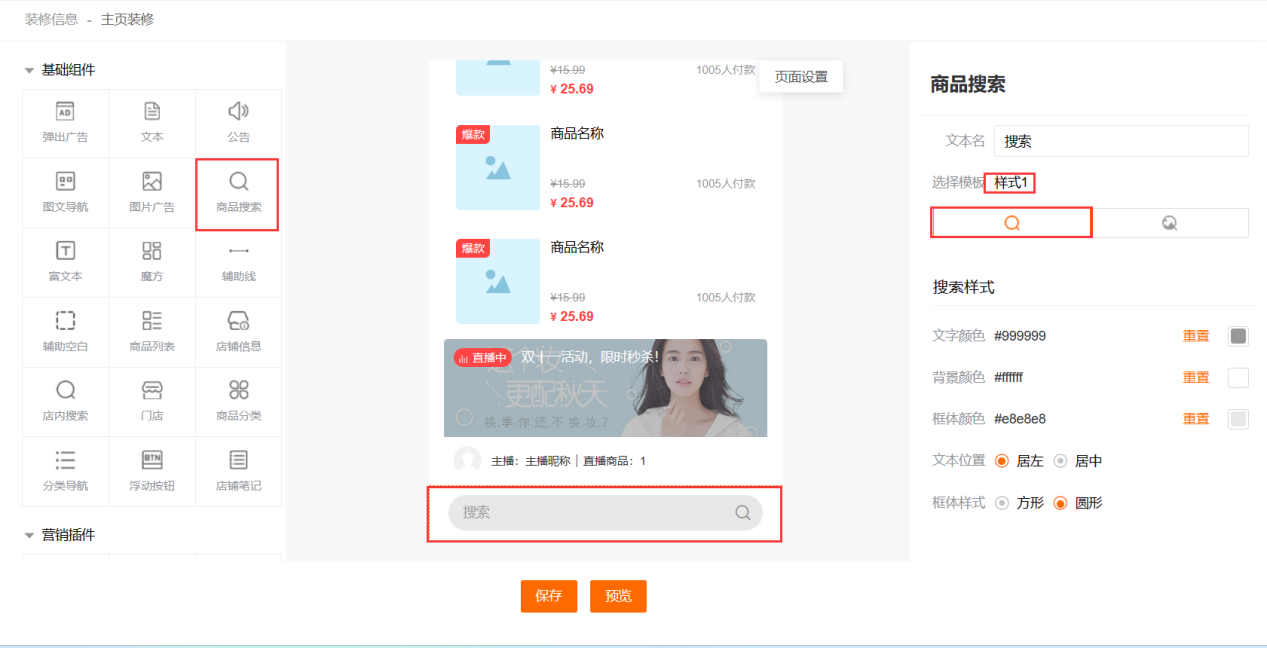
Task: Collapse the 营销插件 section
Action: point(29,535)
